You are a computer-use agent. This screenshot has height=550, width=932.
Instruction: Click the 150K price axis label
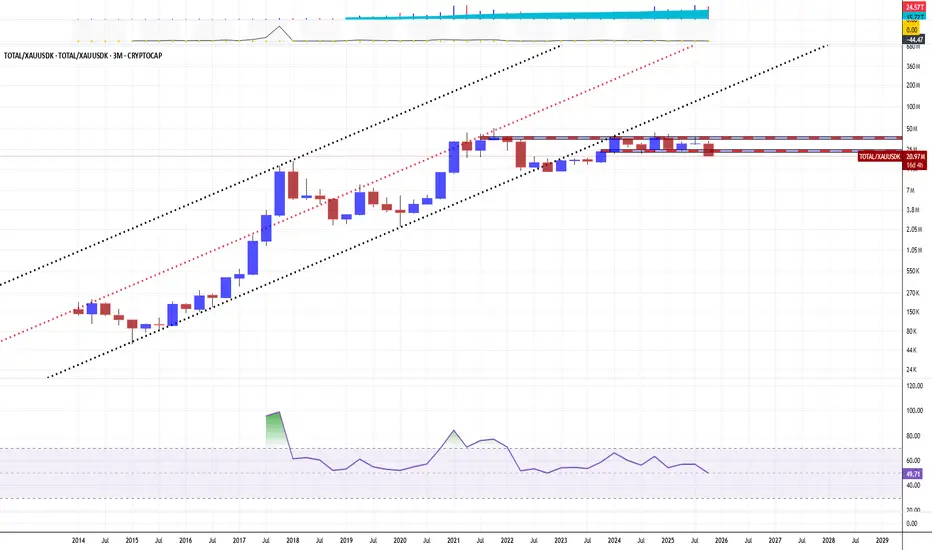coord(913,312)
